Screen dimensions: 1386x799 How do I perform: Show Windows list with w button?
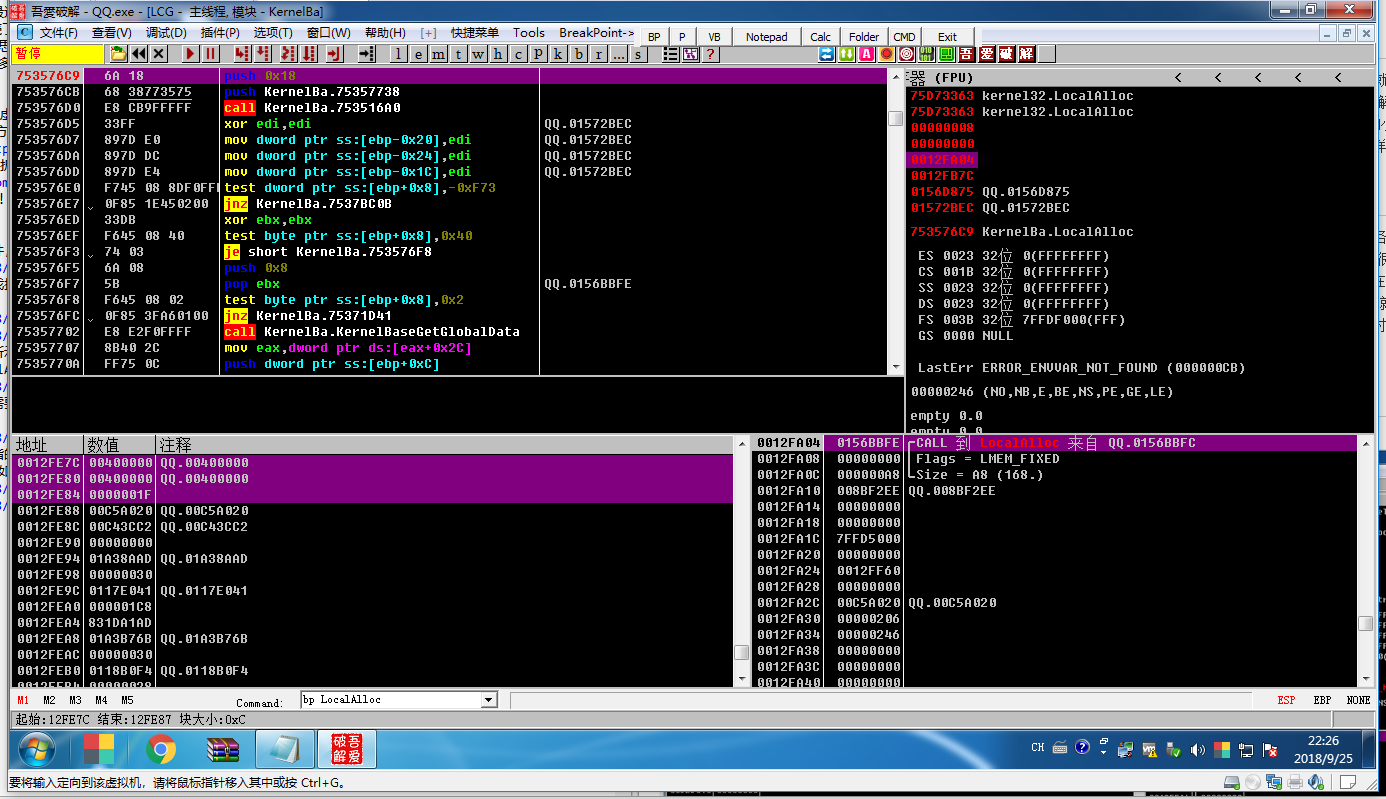pos(478,54)
